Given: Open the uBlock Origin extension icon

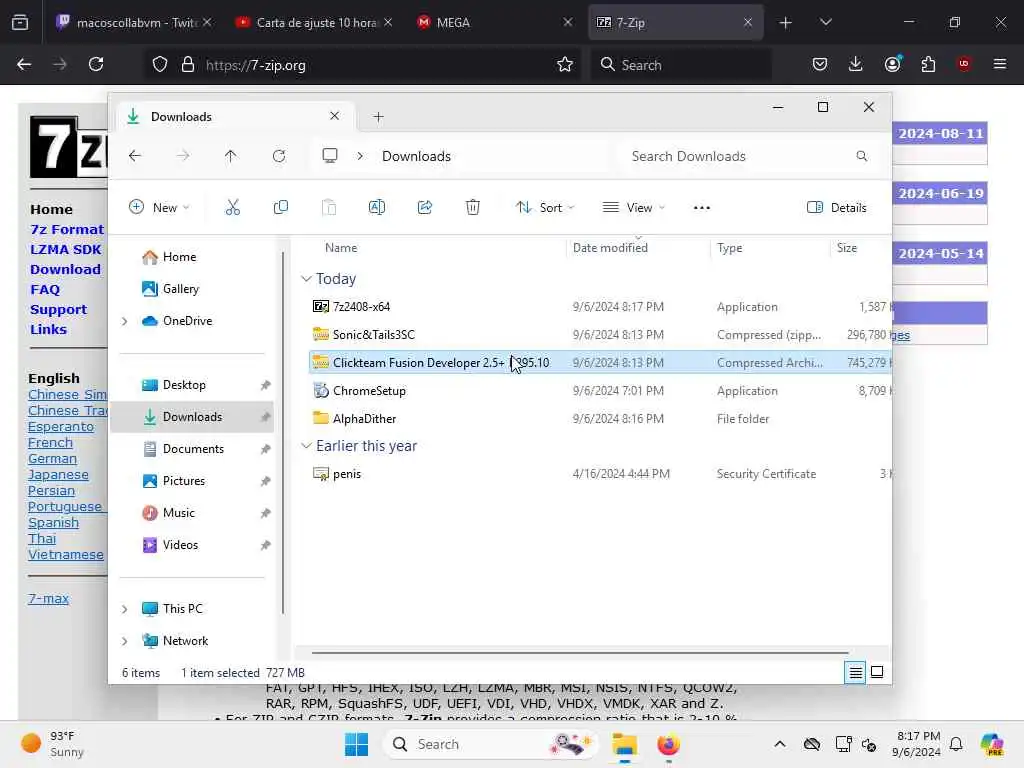Looking at the screenshot, I should click(x=964, y=64).
